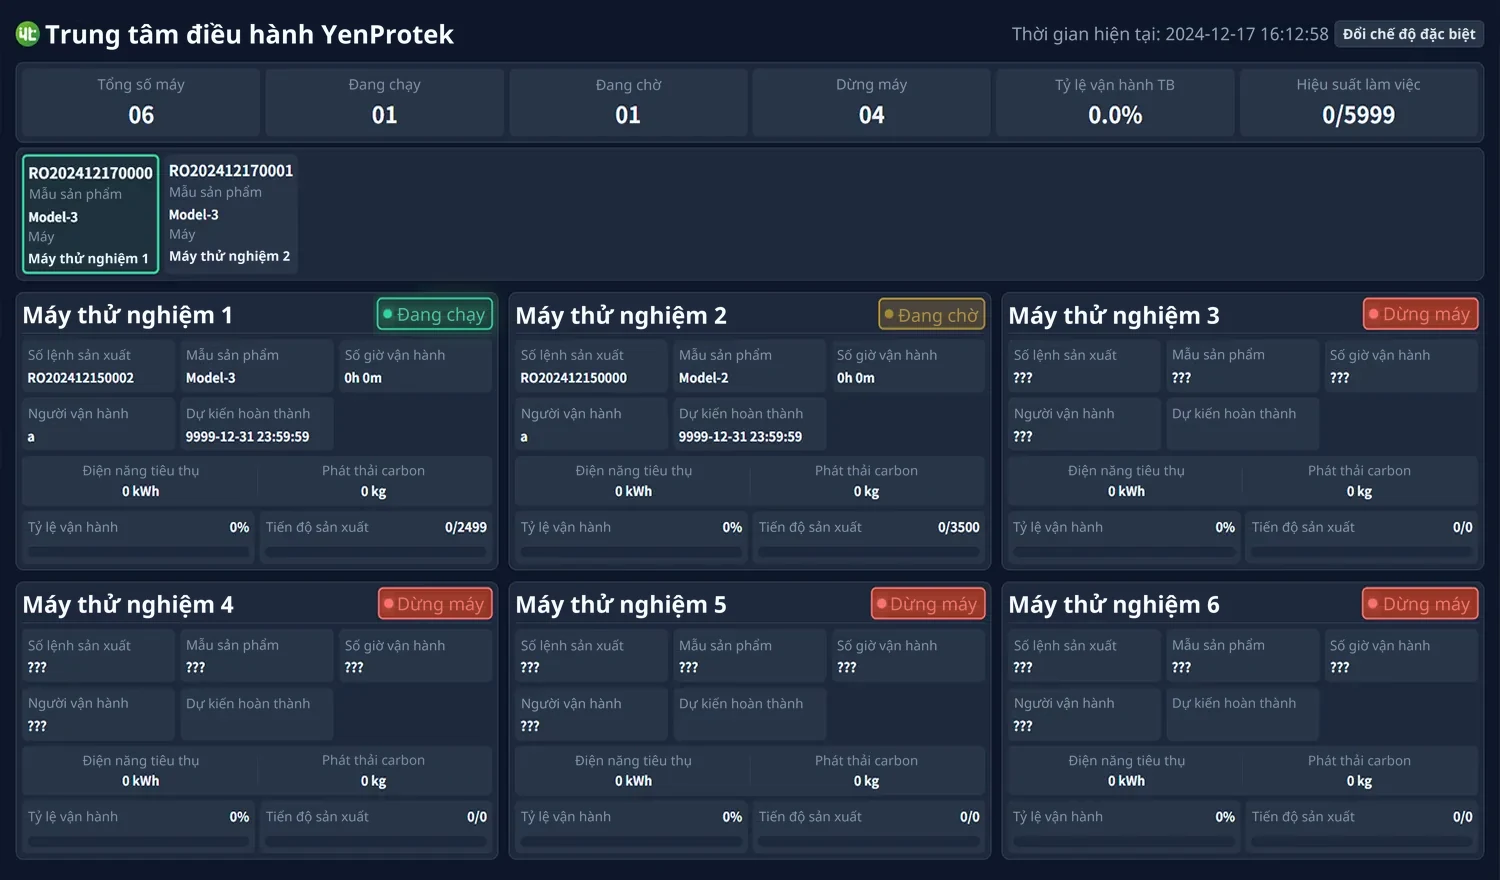Viewport: 1500px width, 880px height.
Task: Click the 'Máy thử nghiệm 4' panel title
Action: [128, 604]
